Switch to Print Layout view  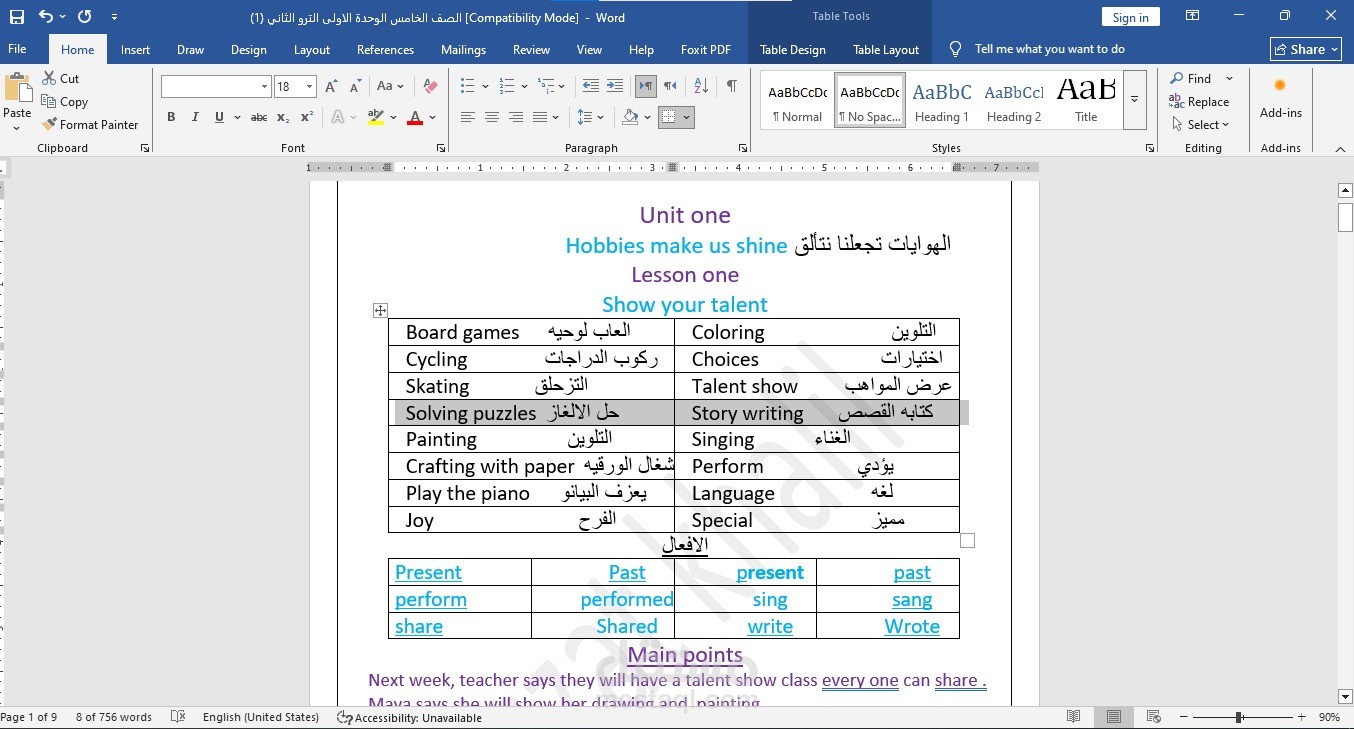click(1113, 717)
